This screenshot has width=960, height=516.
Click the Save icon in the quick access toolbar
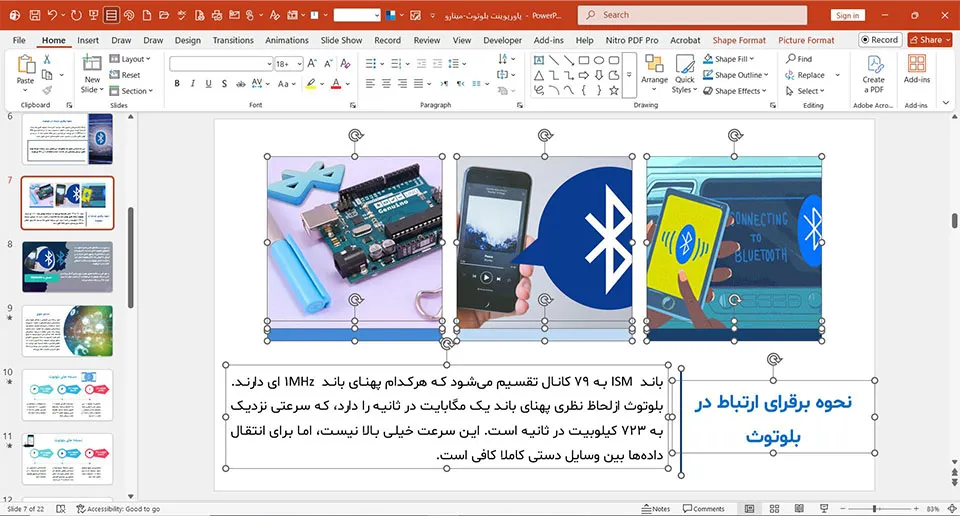35,15
